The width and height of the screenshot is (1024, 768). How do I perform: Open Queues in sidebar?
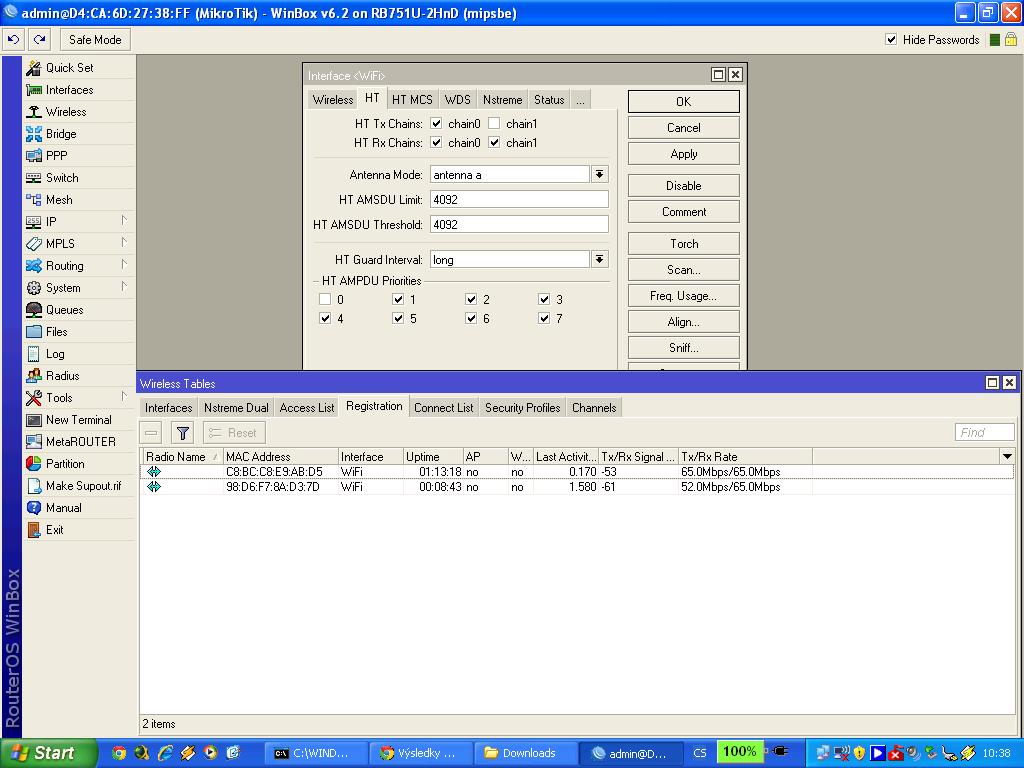[64, 310]
